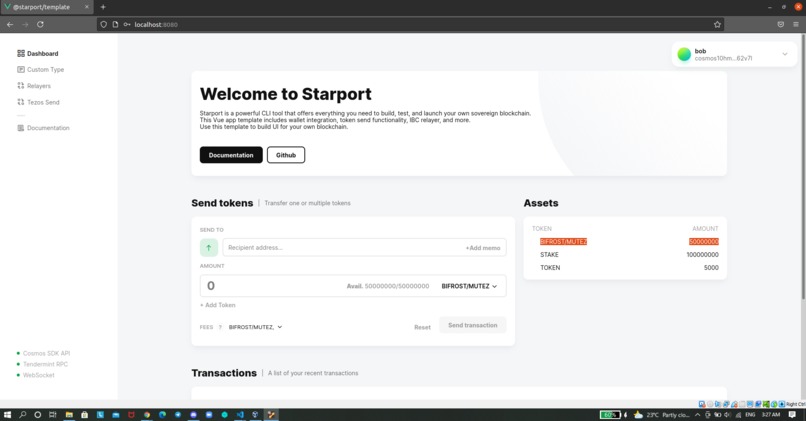Image resolution: width=806 pixels, height=421 pixels.
Task: Open the Windows Start menu
Action: tap(7, 414)
